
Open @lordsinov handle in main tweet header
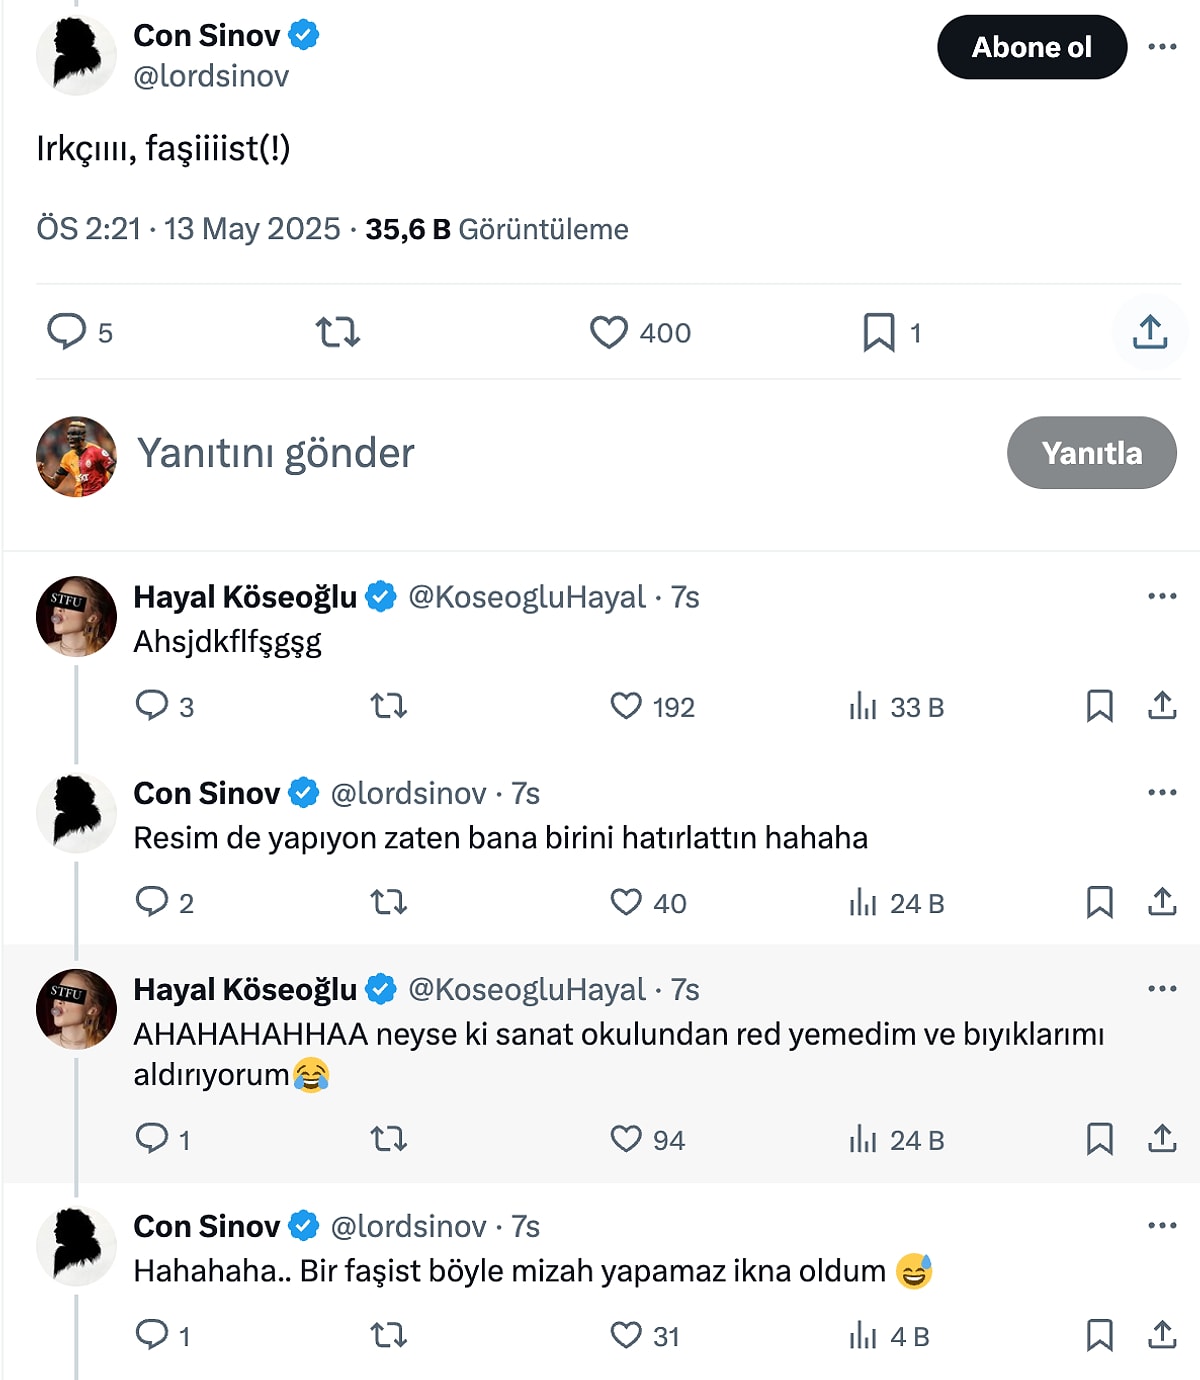coord(211,76)
